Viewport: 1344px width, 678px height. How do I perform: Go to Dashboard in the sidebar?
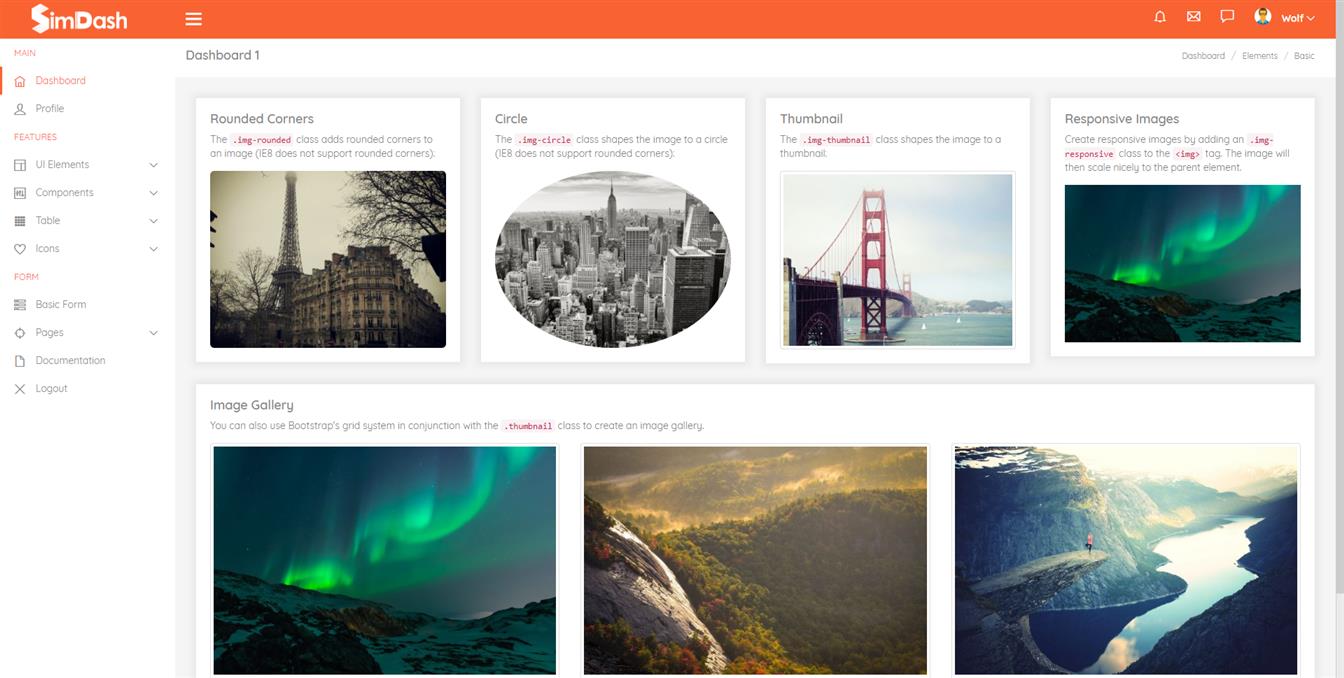tap(60, 81)
